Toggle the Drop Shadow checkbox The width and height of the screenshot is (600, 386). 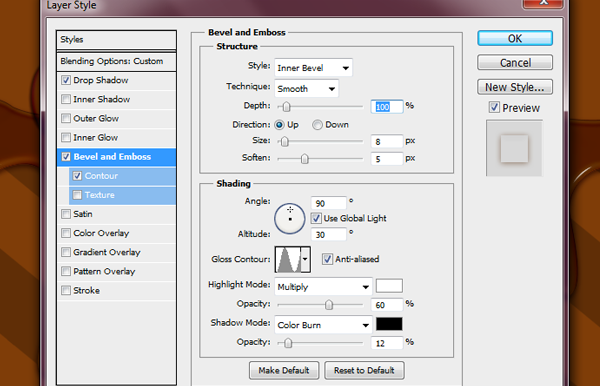[66, 80]
